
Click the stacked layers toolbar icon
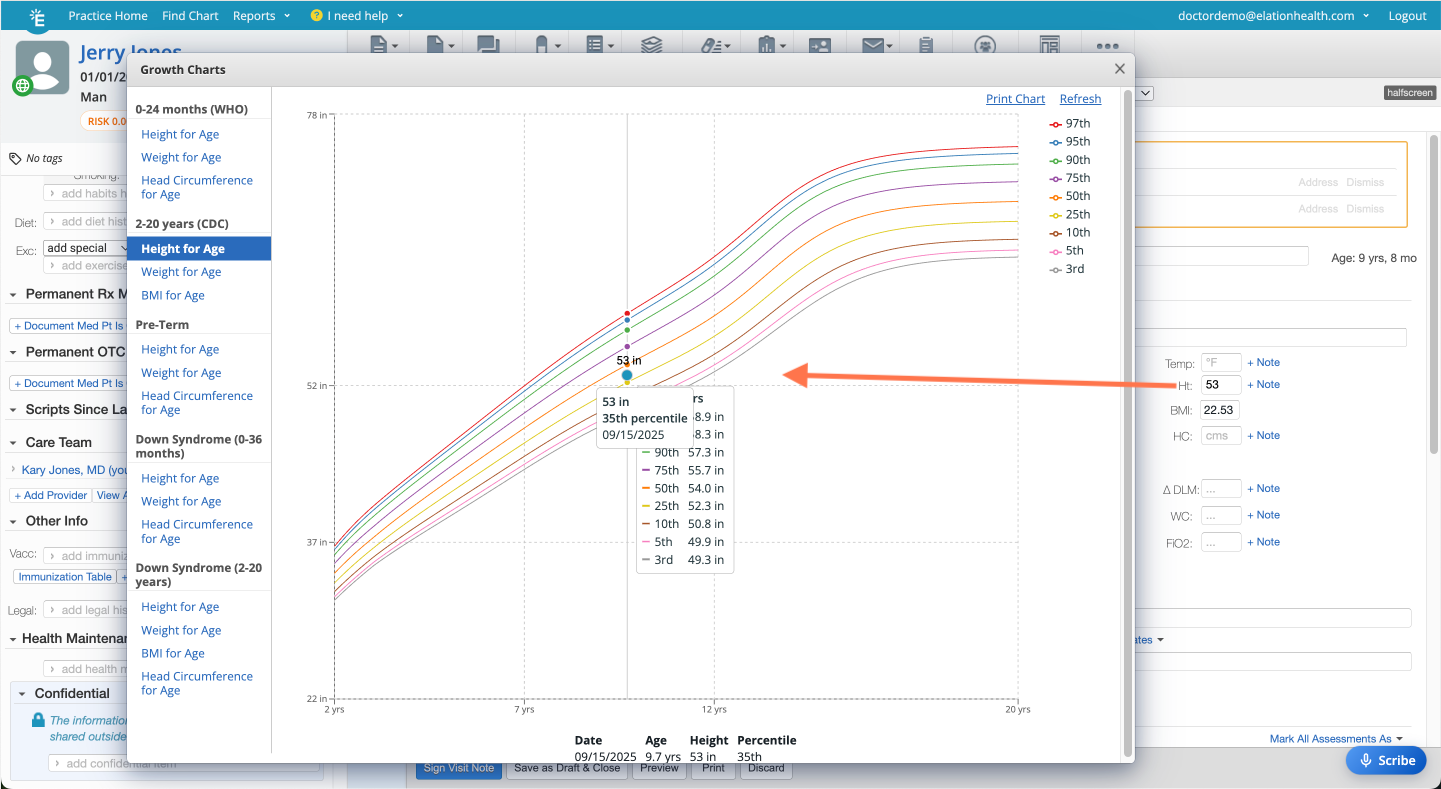coord(651,45)
